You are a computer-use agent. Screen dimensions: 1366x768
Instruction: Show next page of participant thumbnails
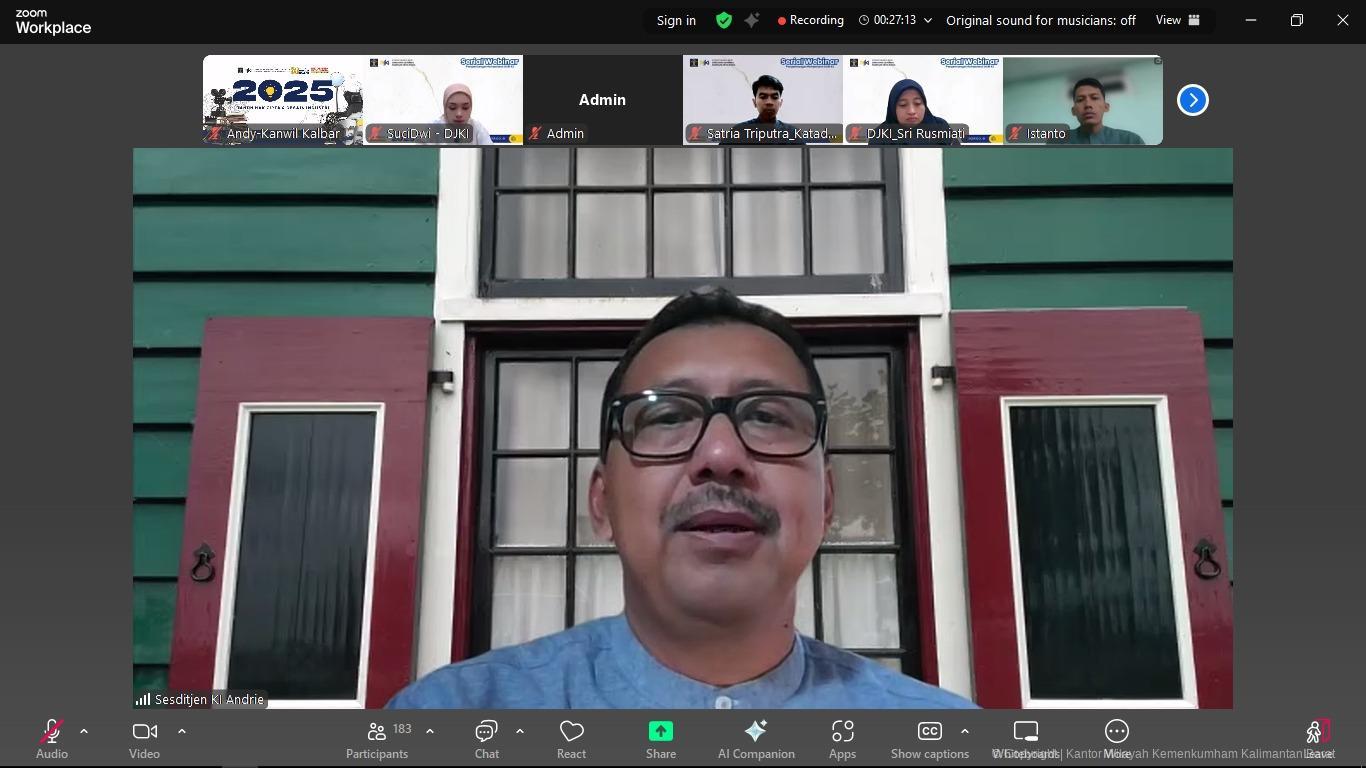tap(1192, 100)
